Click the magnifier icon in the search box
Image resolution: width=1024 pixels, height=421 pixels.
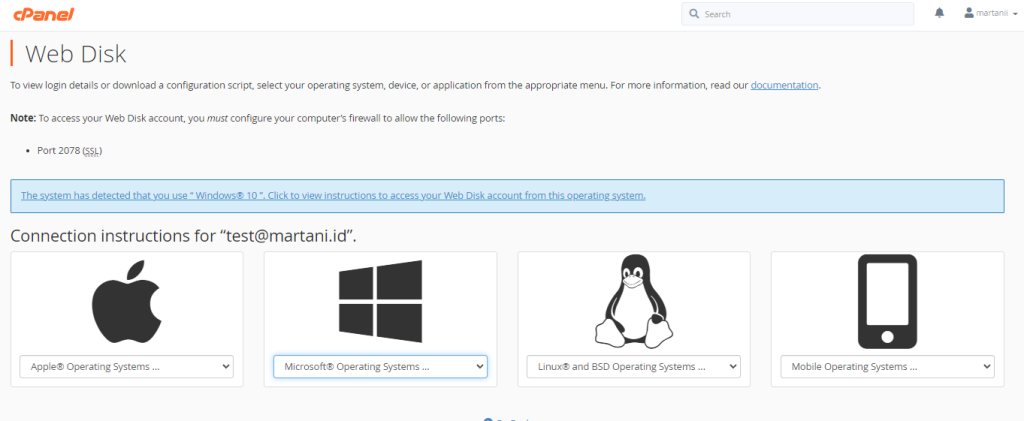694,14
